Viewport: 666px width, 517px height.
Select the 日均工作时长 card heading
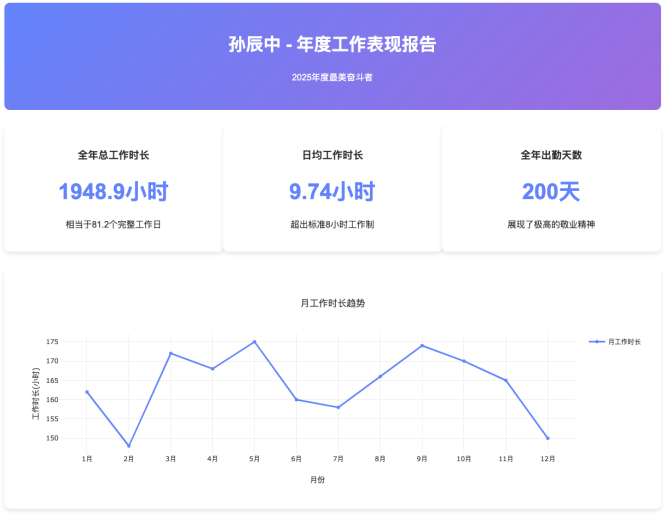pyautogui.click(x=332, y=155)
